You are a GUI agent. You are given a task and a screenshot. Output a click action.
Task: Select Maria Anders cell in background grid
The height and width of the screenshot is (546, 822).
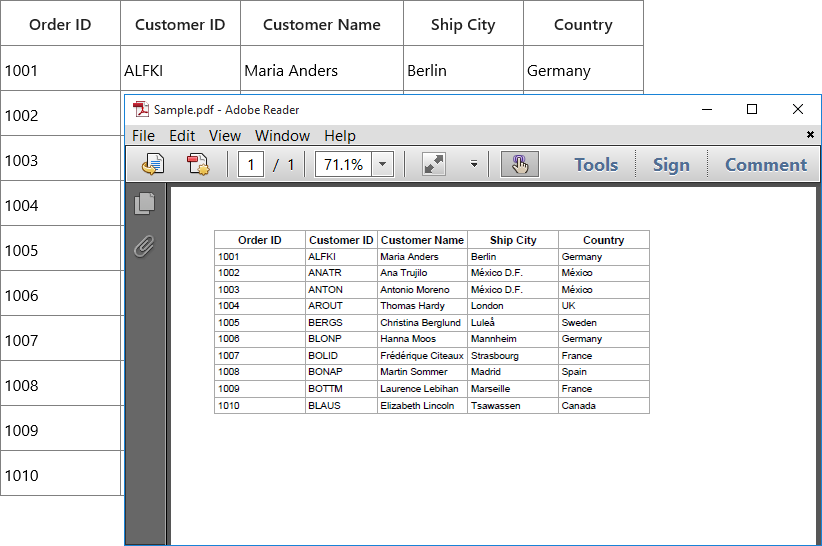point(322,70)
